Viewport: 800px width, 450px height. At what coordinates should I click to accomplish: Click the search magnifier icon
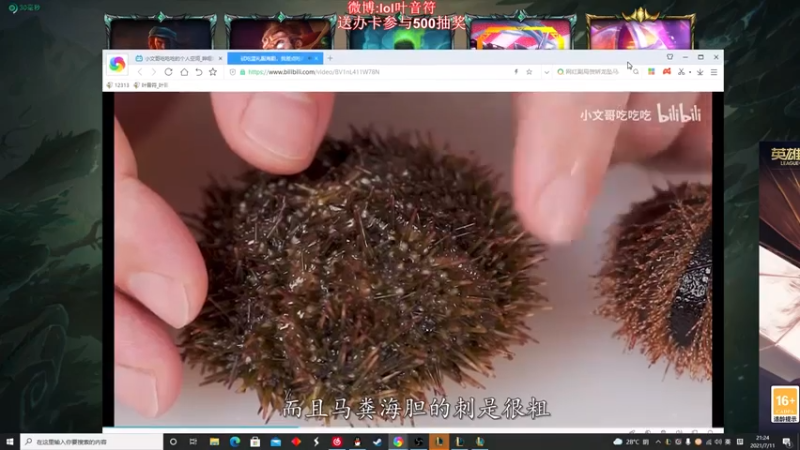click(636, 72)
